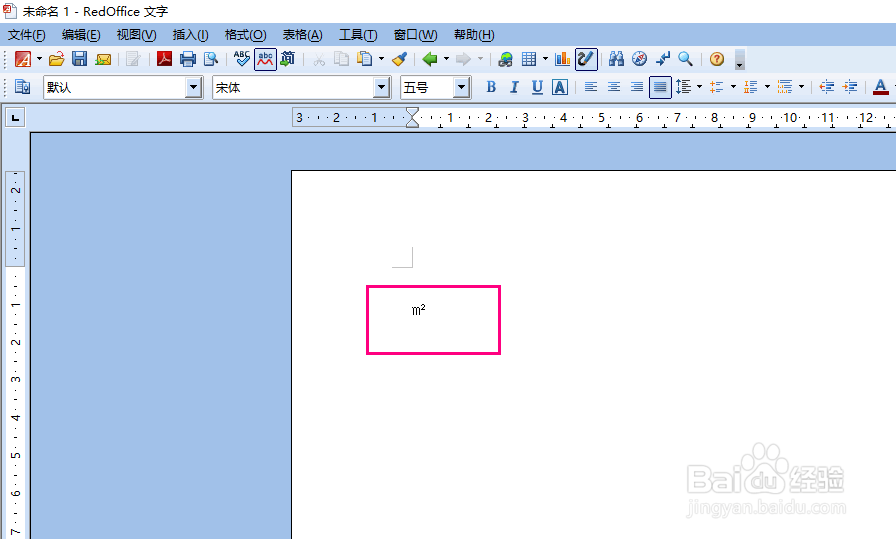Click the tab stop type selector
This screenshot has width=896, height=539.
point(15,118)
